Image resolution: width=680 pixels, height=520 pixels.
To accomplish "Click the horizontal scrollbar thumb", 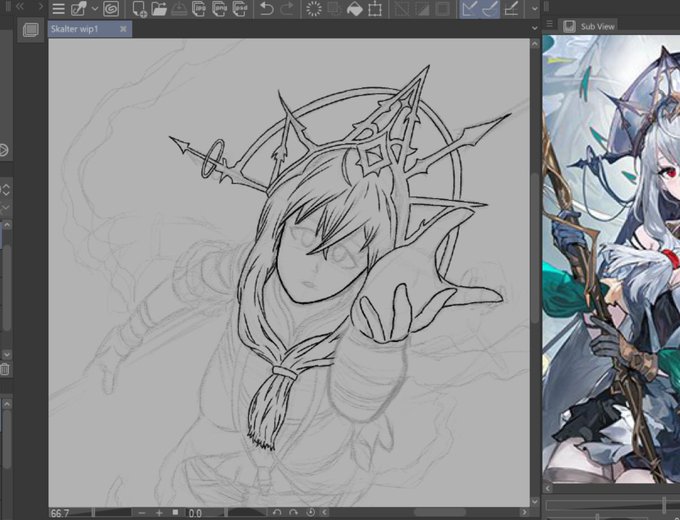I will click(x=440, y=513).
